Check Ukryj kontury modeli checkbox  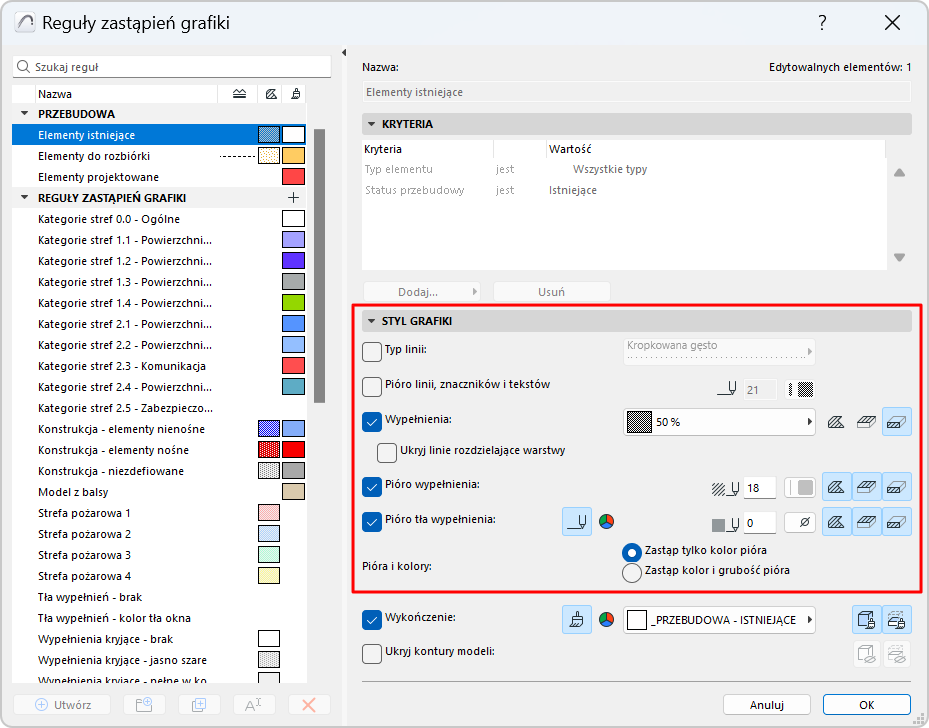(x=372, y=654)
